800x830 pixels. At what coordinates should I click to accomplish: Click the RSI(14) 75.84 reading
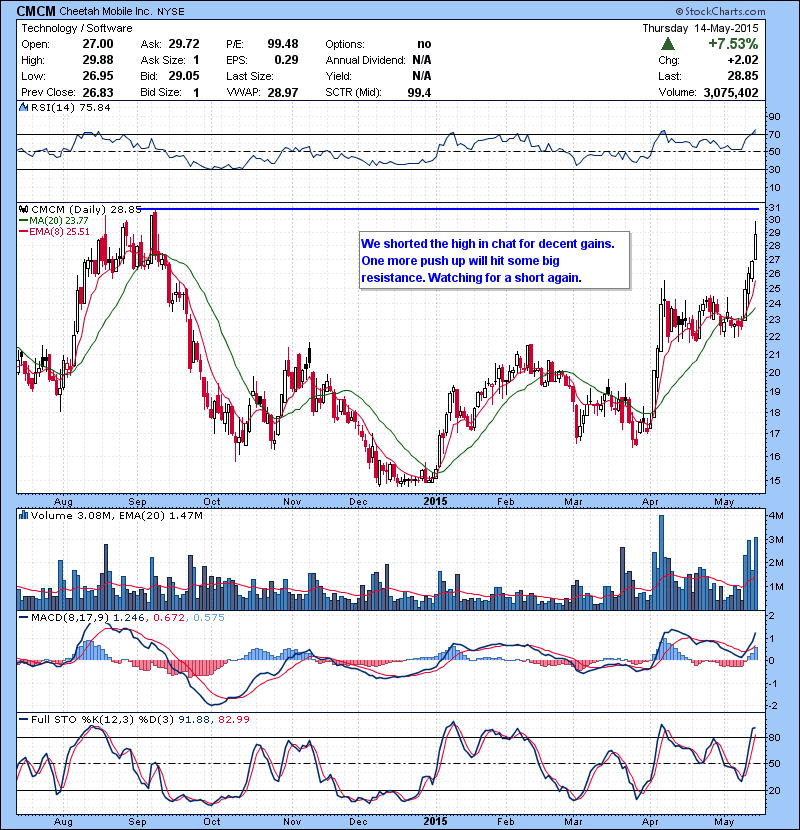click(71, 107)
